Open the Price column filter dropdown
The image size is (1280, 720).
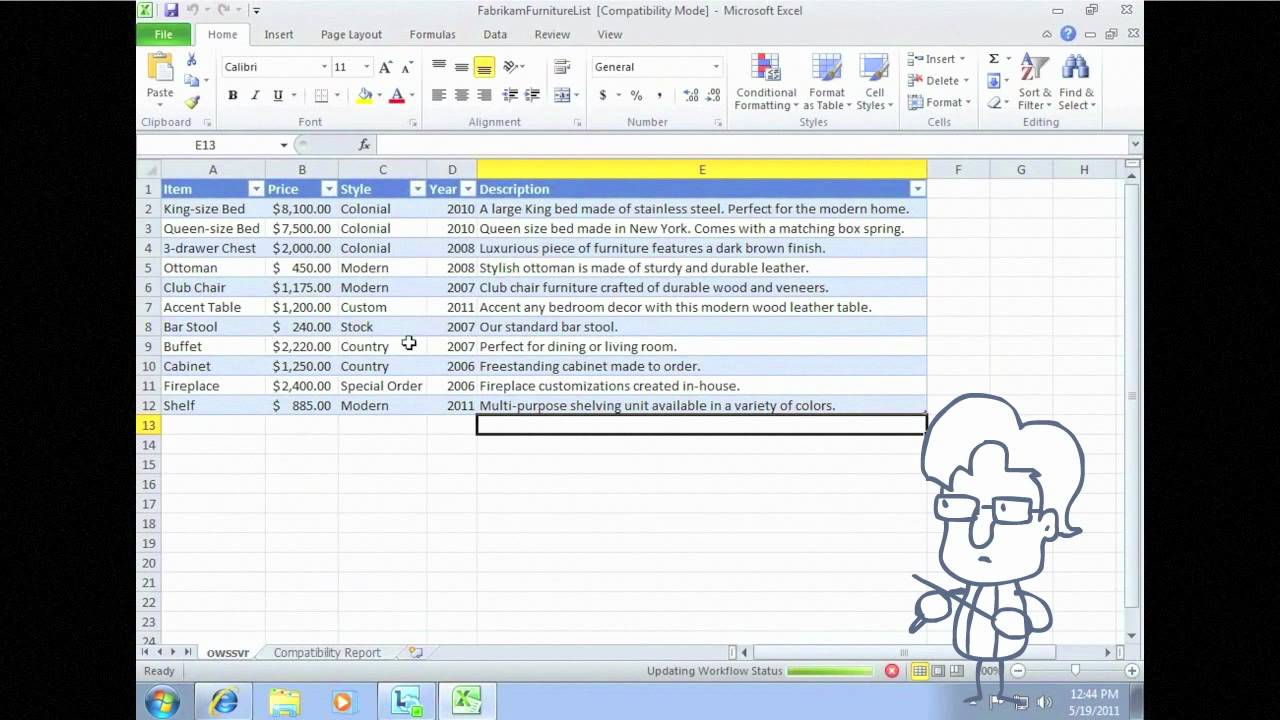[328, 189]
